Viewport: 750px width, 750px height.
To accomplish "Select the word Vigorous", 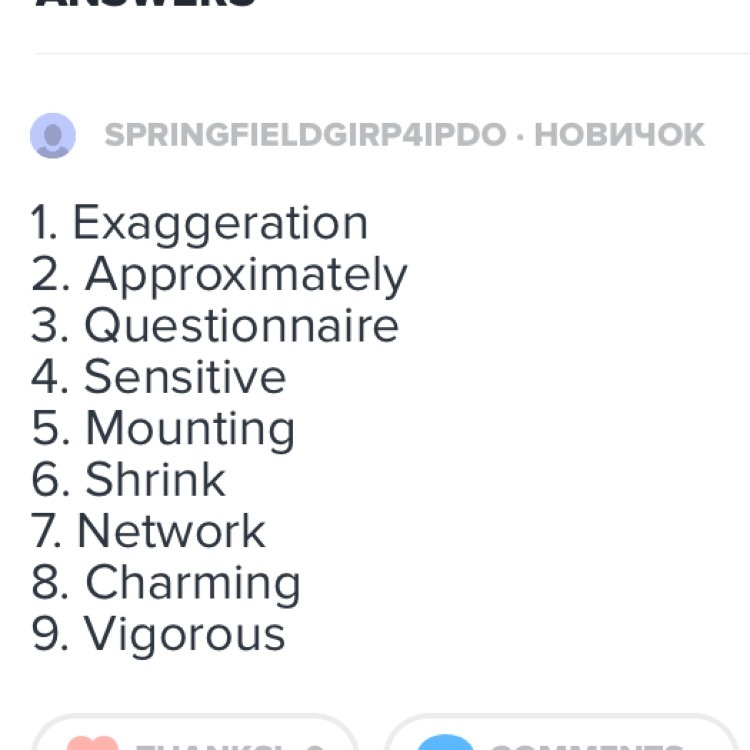I will tap(185, 635).
